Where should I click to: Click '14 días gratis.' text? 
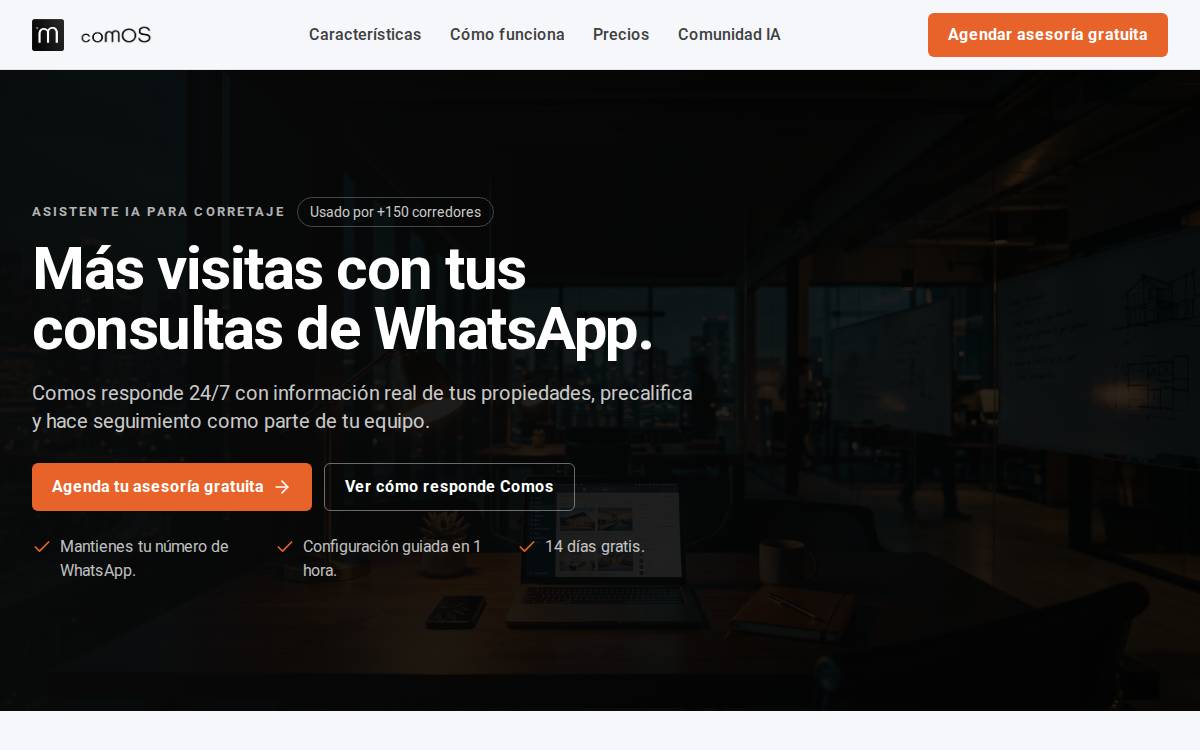pos(595,547)
